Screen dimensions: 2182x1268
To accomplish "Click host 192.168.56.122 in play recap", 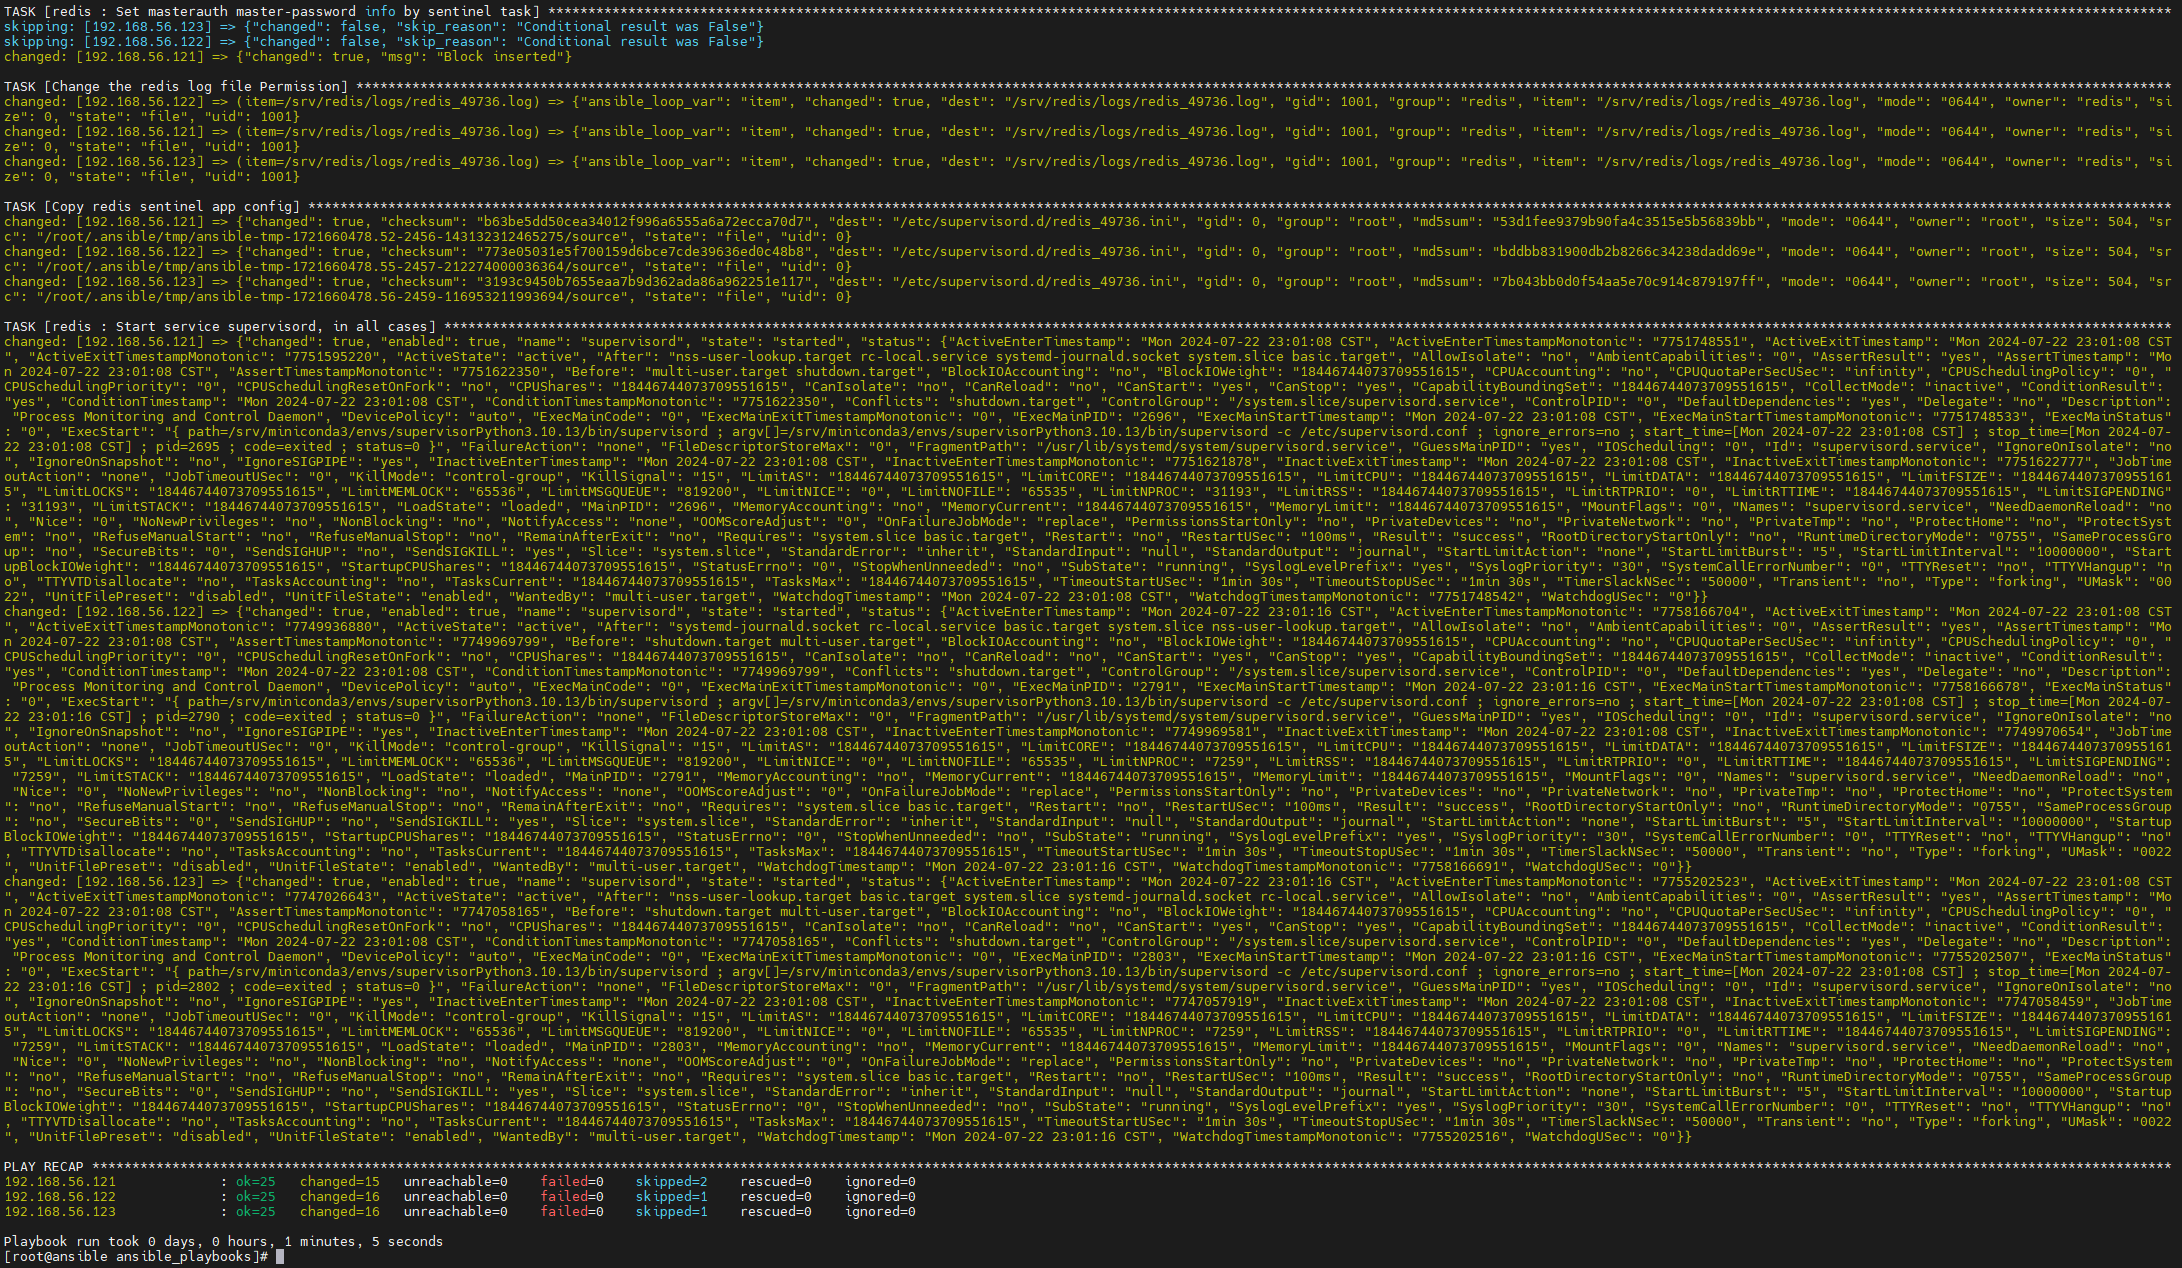I will [x=60, y=1197].
